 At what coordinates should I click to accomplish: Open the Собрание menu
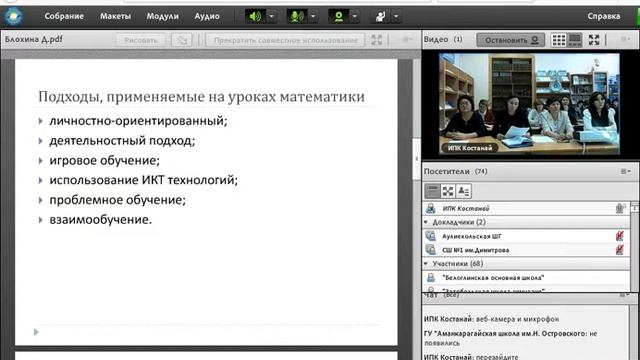tap(64, 16)
